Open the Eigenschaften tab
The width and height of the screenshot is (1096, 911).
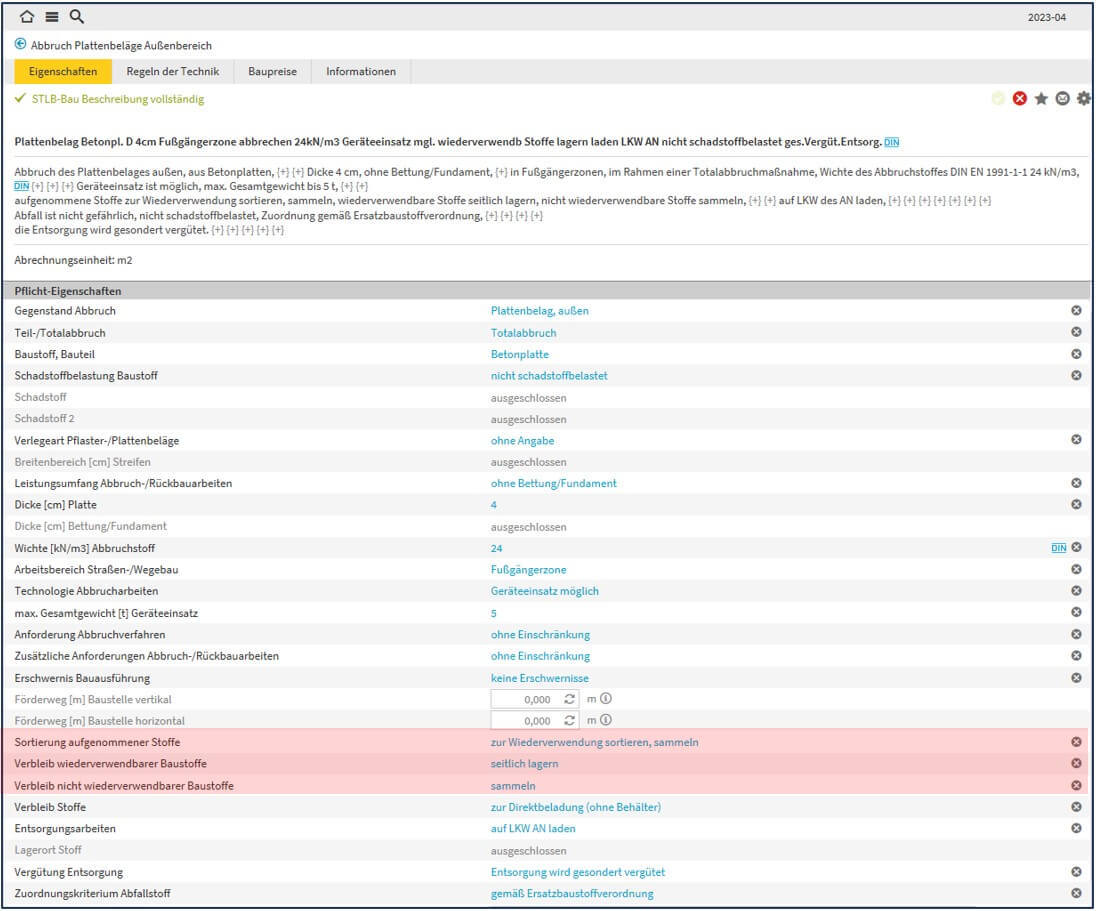63,71
